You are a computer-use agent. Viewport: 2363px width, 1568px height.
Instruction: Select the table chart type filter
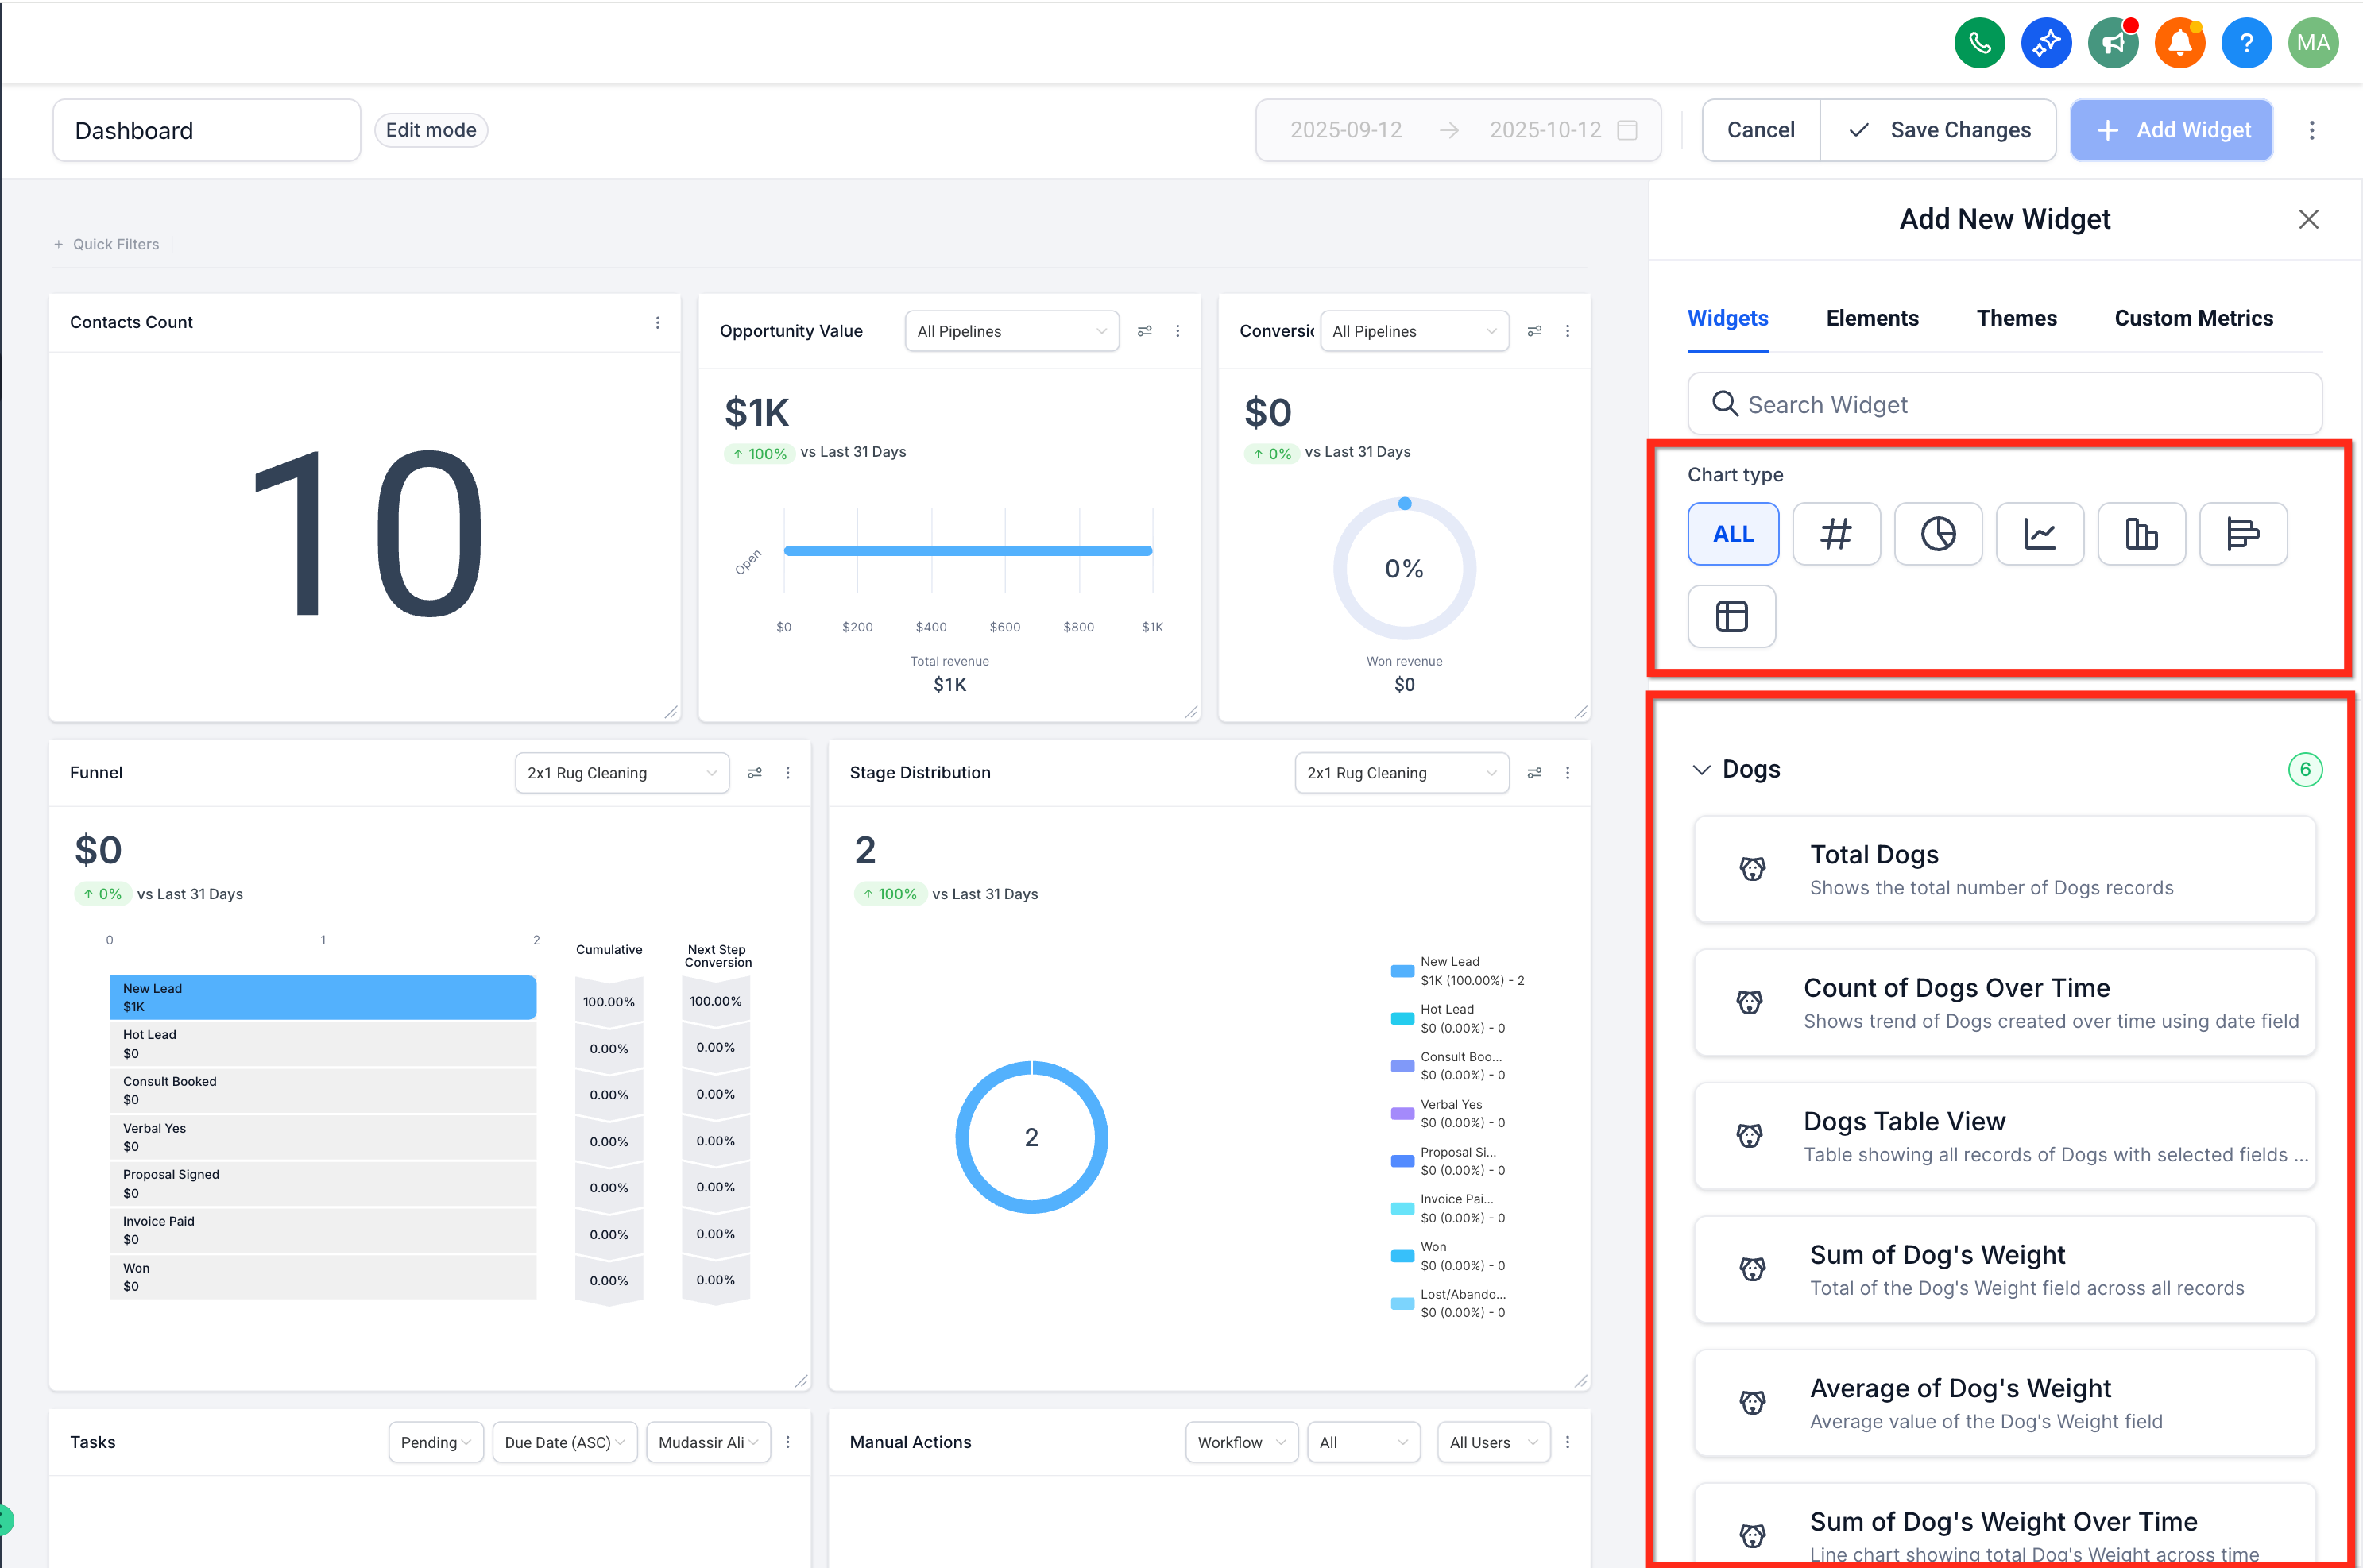[x=1732, y=616]
